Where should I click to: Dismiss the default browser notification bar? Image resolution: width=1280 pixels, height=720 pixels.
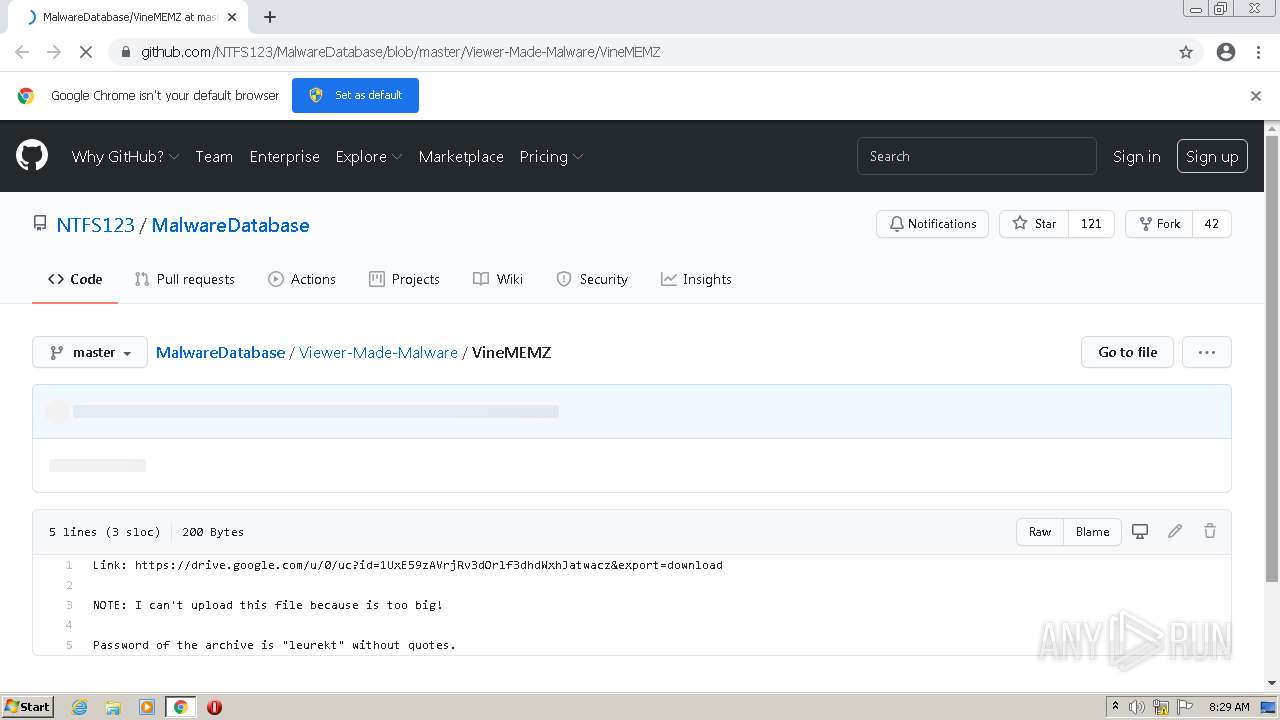click(x=1256, y=96)
